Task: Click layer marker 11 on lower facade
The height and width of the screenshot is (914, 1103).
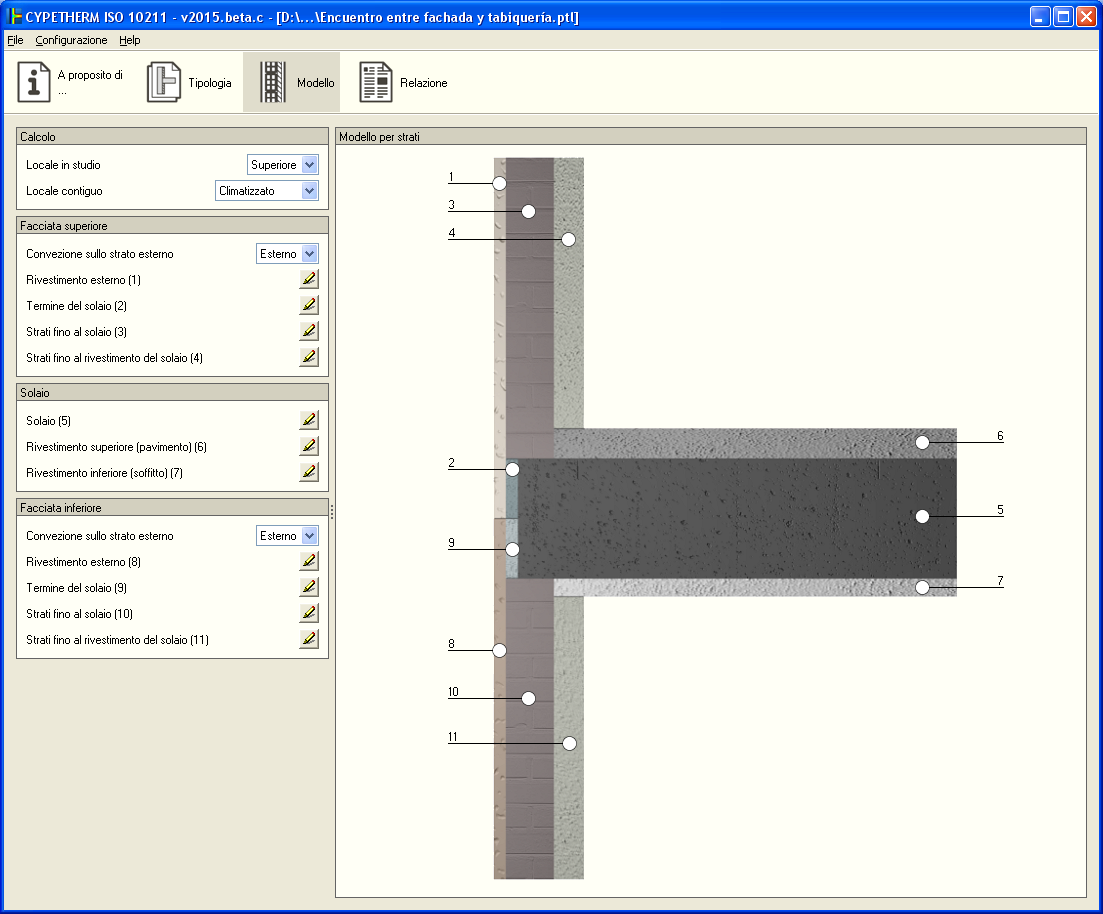Action: click(x=569, y=744)
